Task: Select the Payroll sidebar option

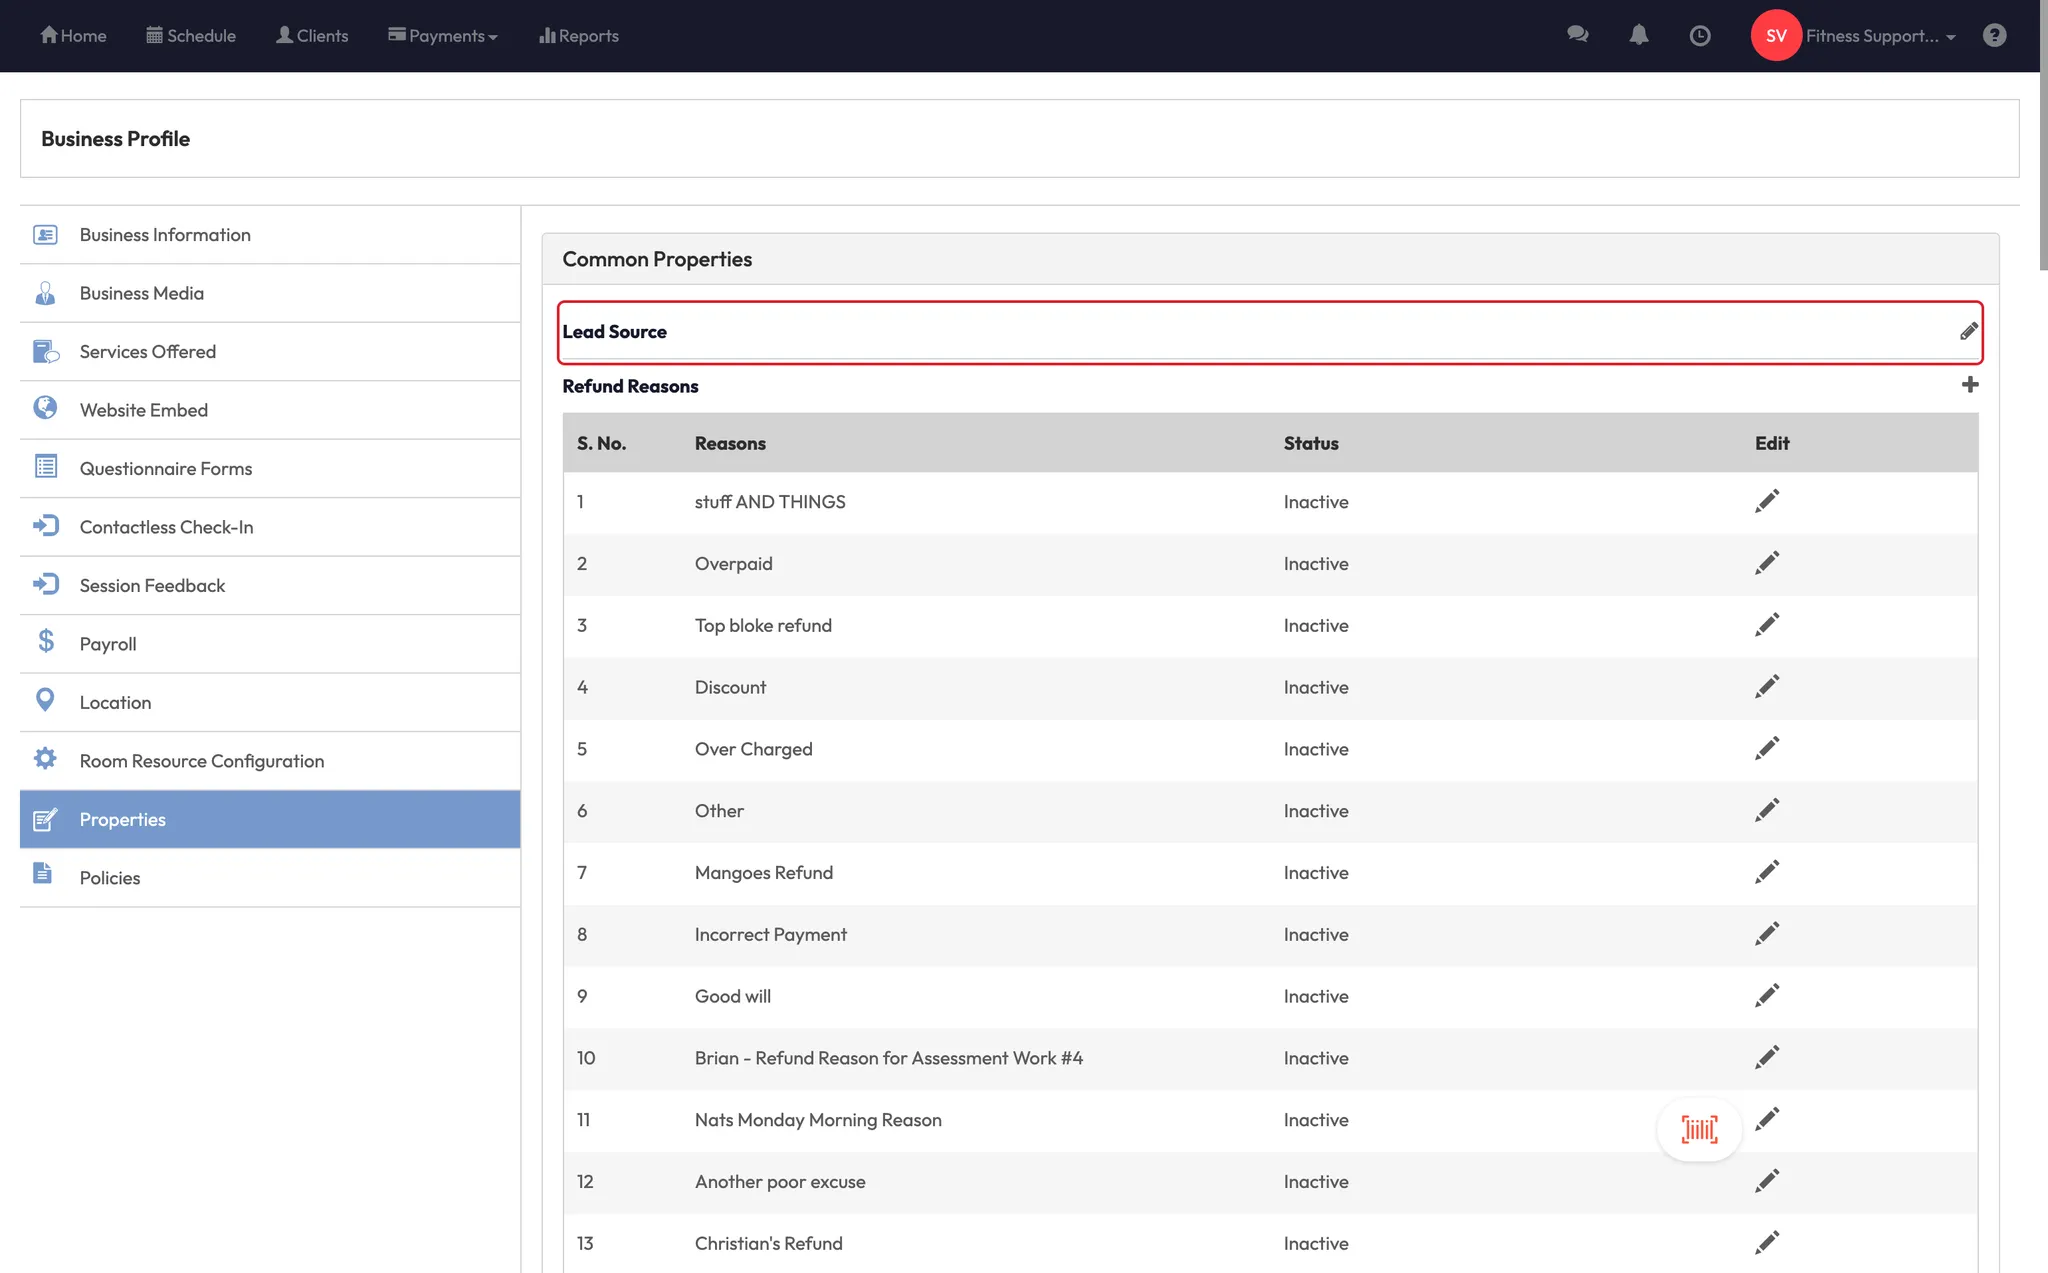Action: (108, 644)
